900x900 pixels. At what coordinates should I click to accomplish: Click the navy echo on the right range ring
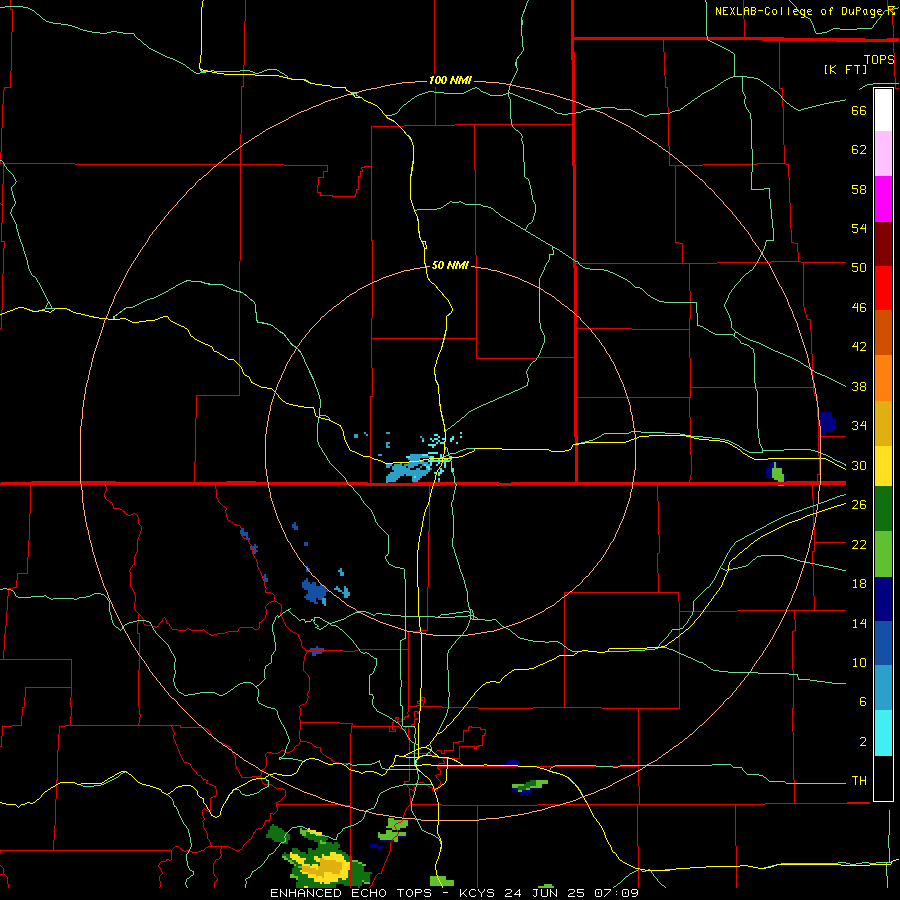(x=827, y=423)
